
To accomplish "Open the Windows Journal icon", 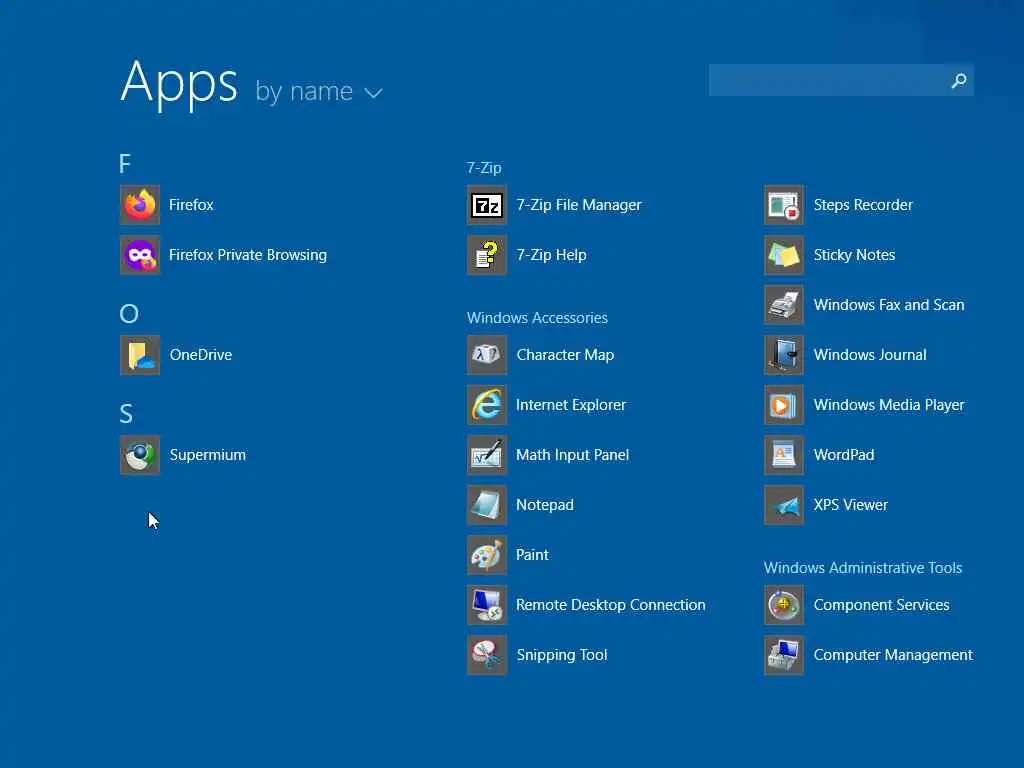I will [784, 355].
